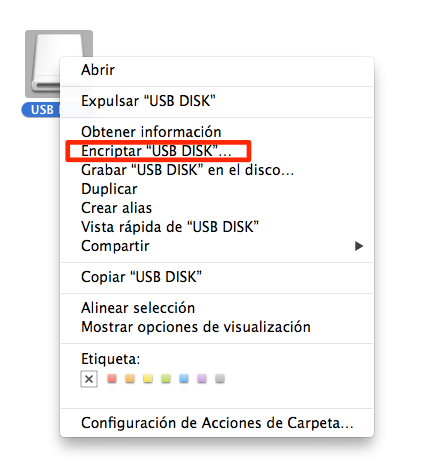Apply the gray label color
Image resolution: width=421 pixels, height=463 pixels.
pyautogui.click(x=220, y=379)
